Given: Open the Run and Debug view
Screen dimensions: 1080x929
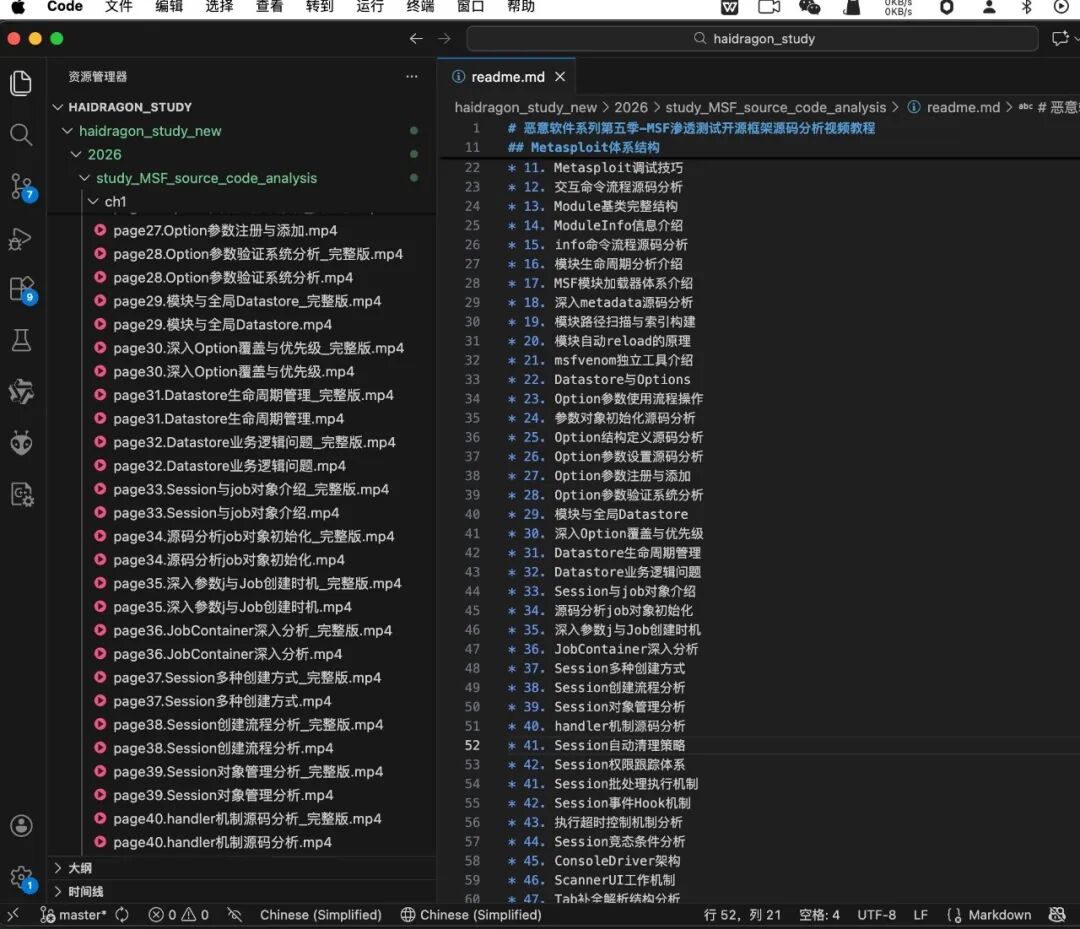Looking at the screenshot, I should (x=21, y=239).
